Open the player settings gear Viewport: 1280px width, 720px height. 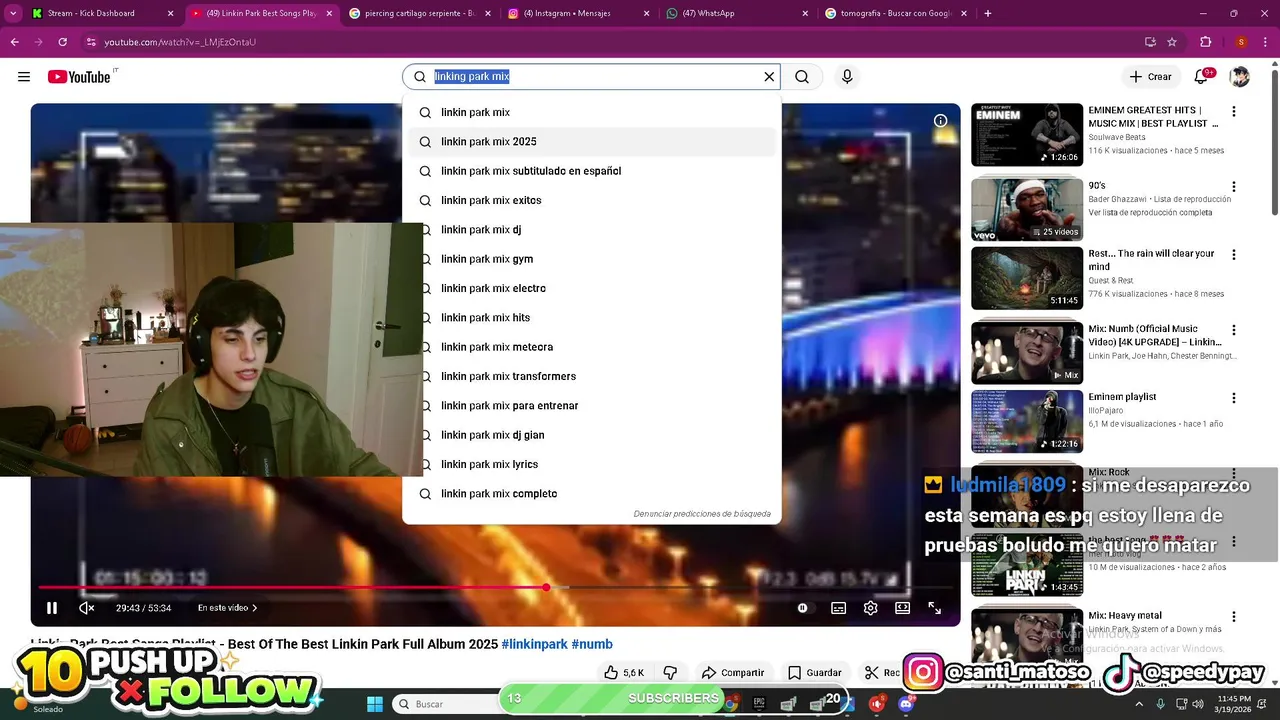pyautogui.click(x=870, y=608)
